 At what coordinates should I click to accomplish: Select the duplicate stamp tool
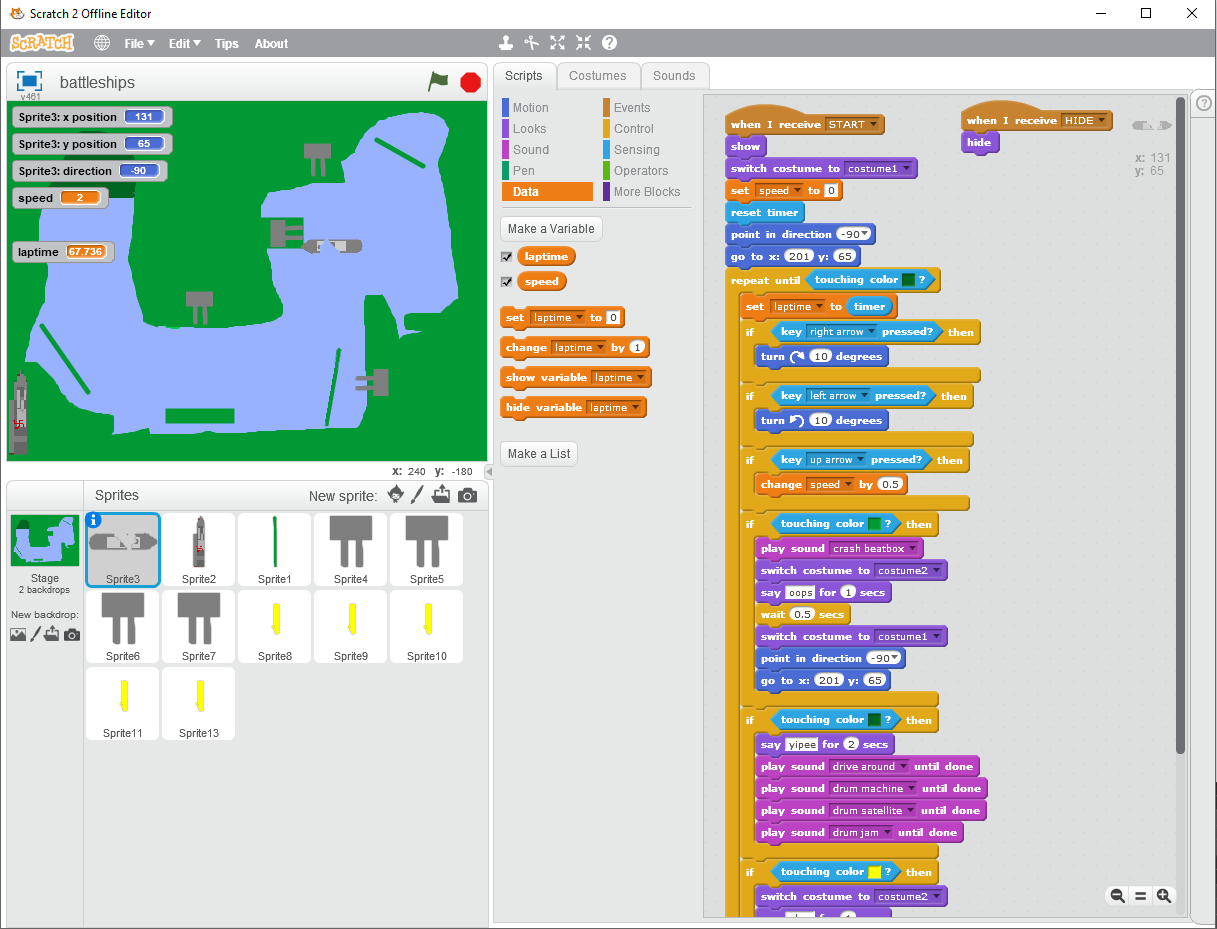click(x=506, y=43)
